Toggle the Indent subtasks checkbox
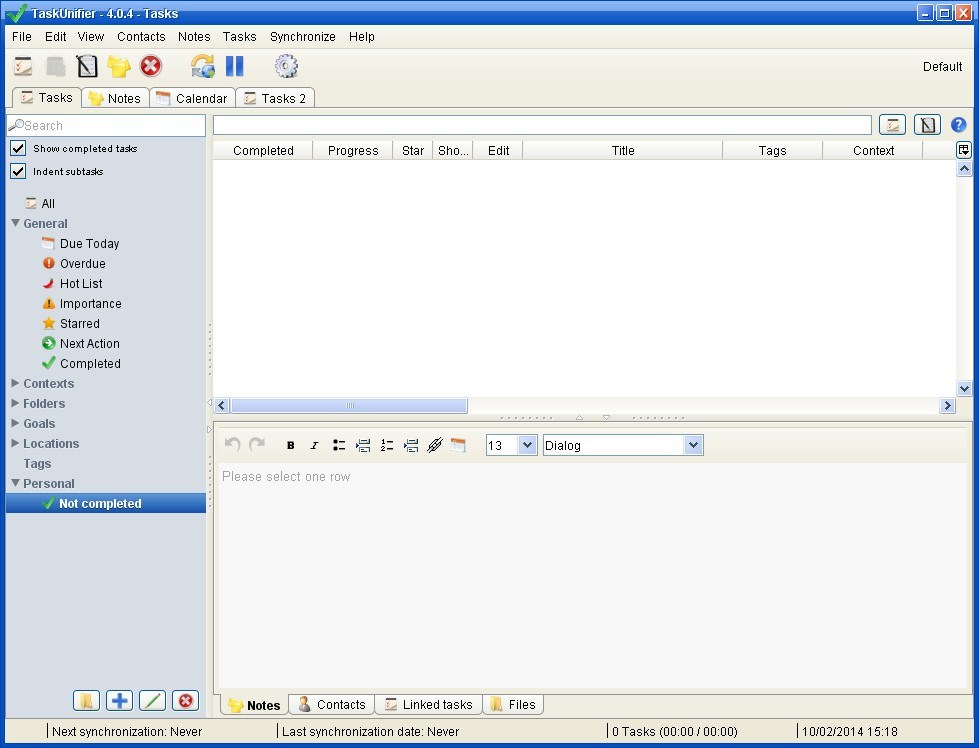 point(18,171)
